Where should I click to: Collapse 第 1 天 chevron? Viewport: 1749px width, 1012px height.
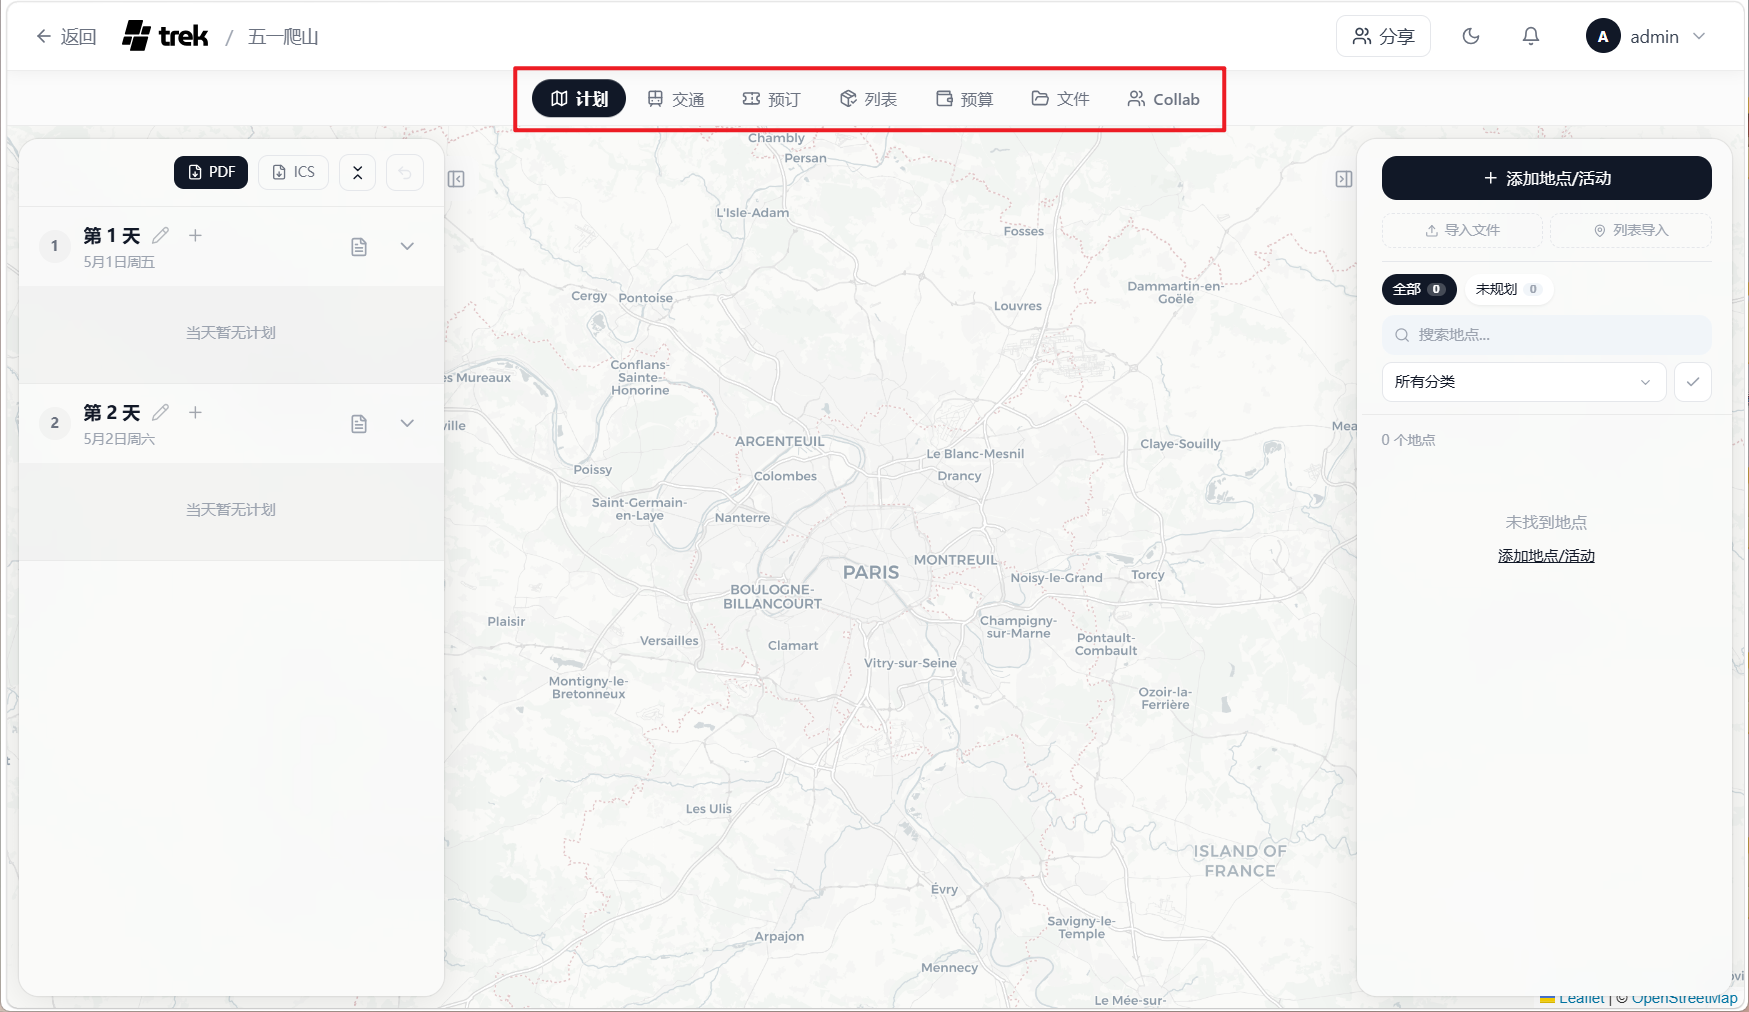[407, 246]
